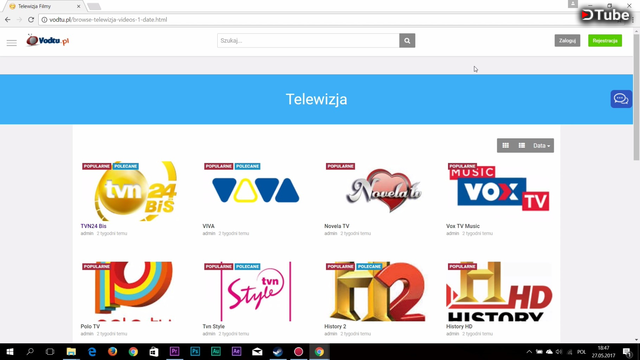Click the Vodtu.pl logo
The width and height of the screenshot is (640, 360).
[47, 40]
